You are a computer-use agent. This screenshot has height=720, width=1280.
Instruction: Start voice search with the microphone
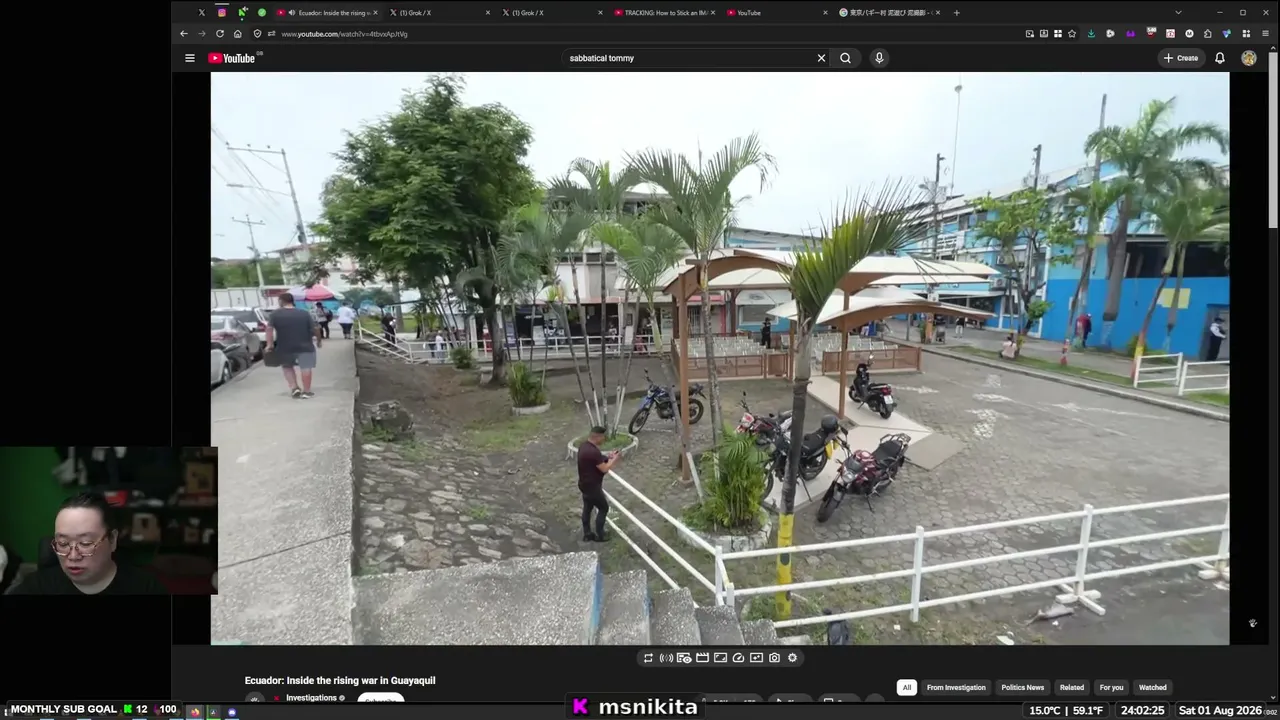pyautogui.click(x=879, y=58)
